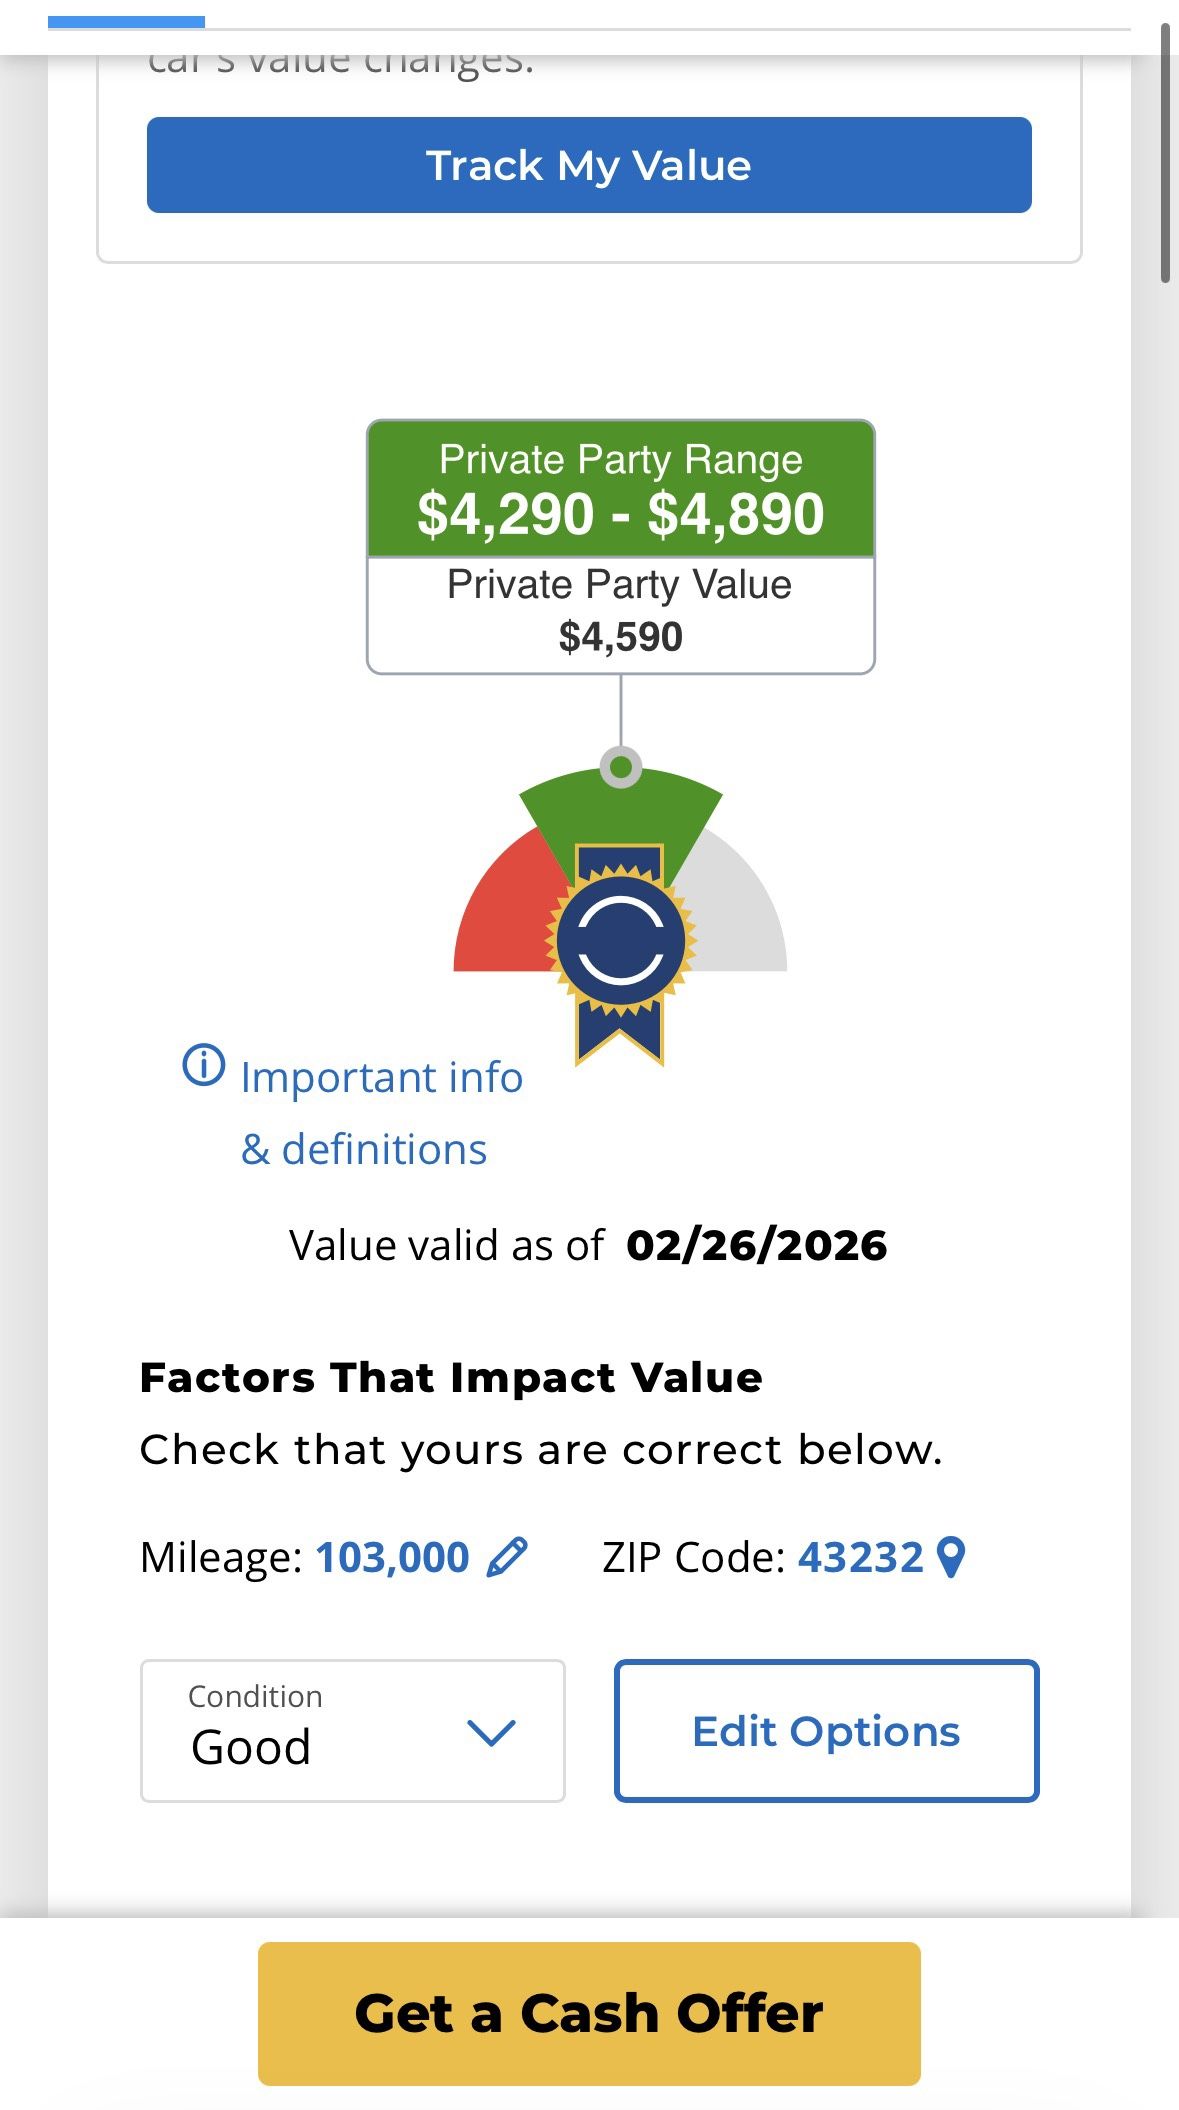Click the pencil icon to edit mileage

(507, 1557)
